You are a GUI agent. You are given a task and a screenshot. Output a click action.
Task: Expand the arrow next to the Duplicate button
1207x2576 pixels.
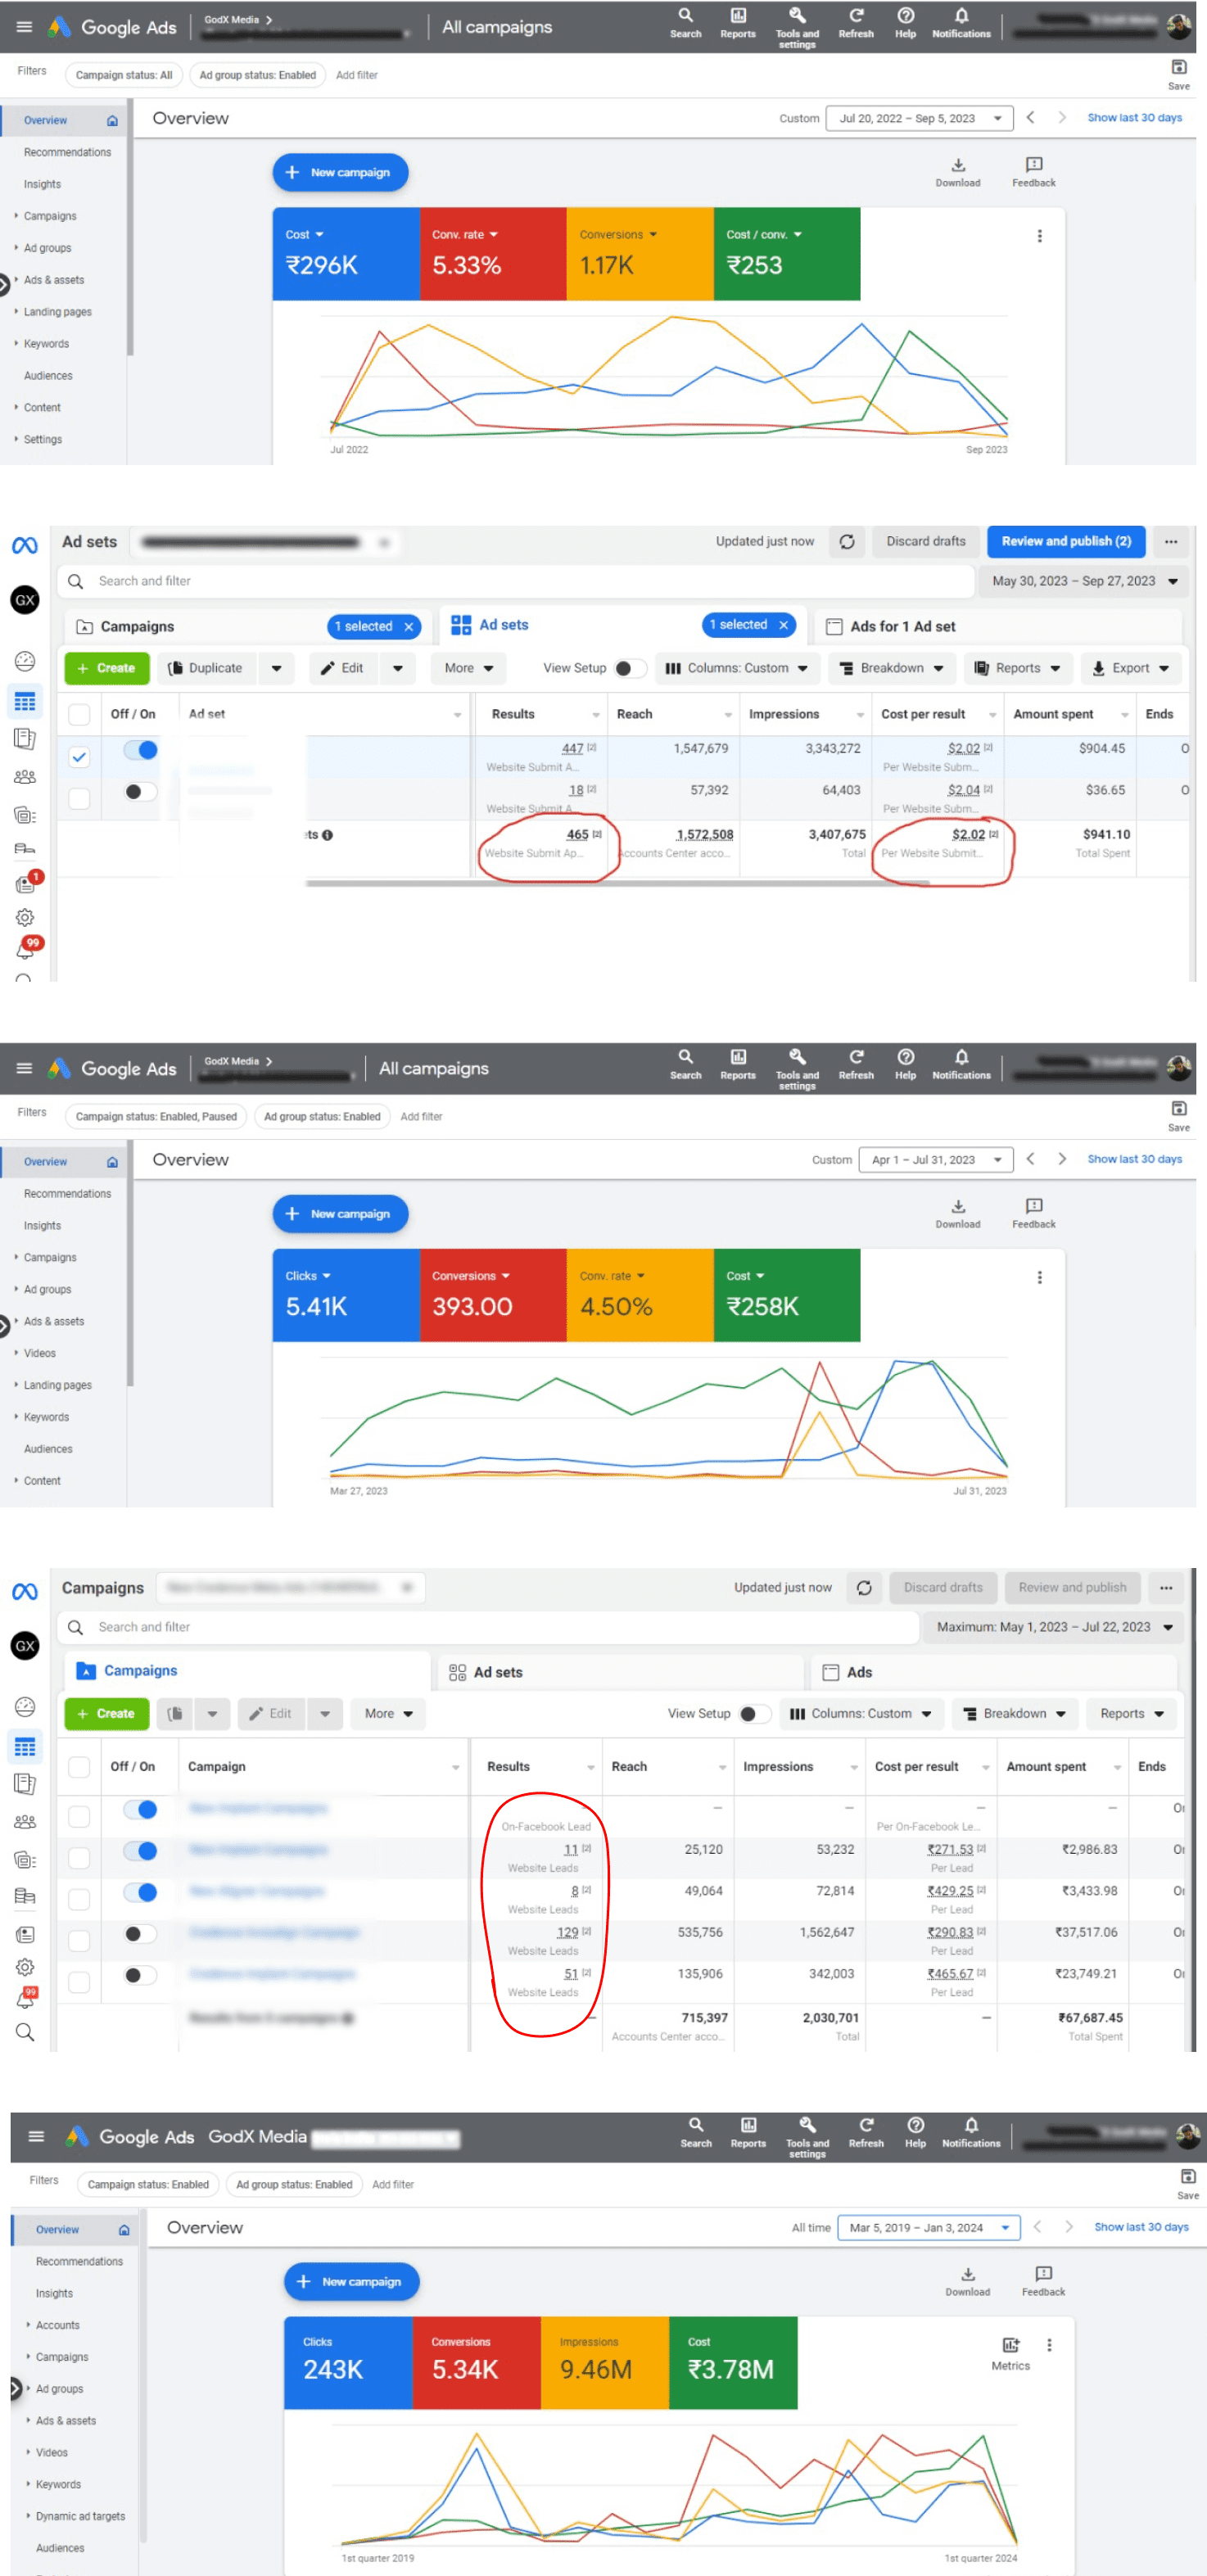pos(276,668)
